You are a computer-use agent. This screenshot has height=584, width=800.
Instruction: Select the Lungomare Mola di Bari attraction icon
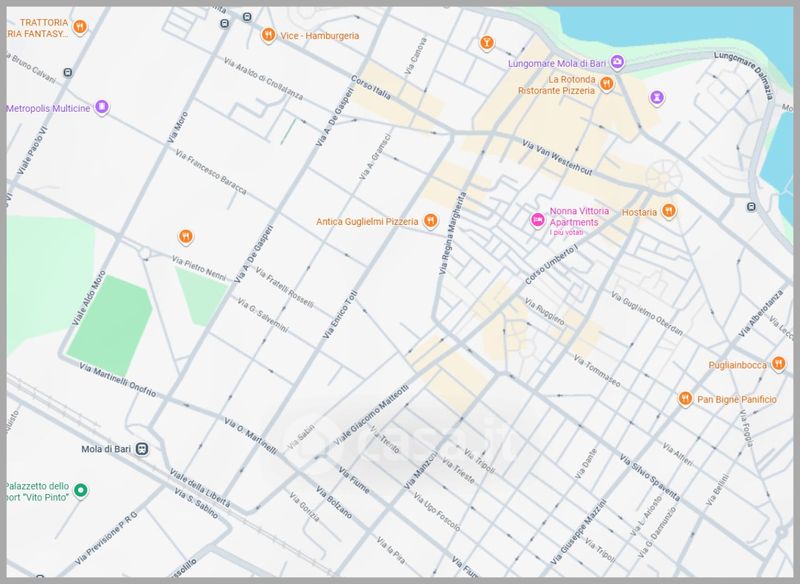point(618,63)
